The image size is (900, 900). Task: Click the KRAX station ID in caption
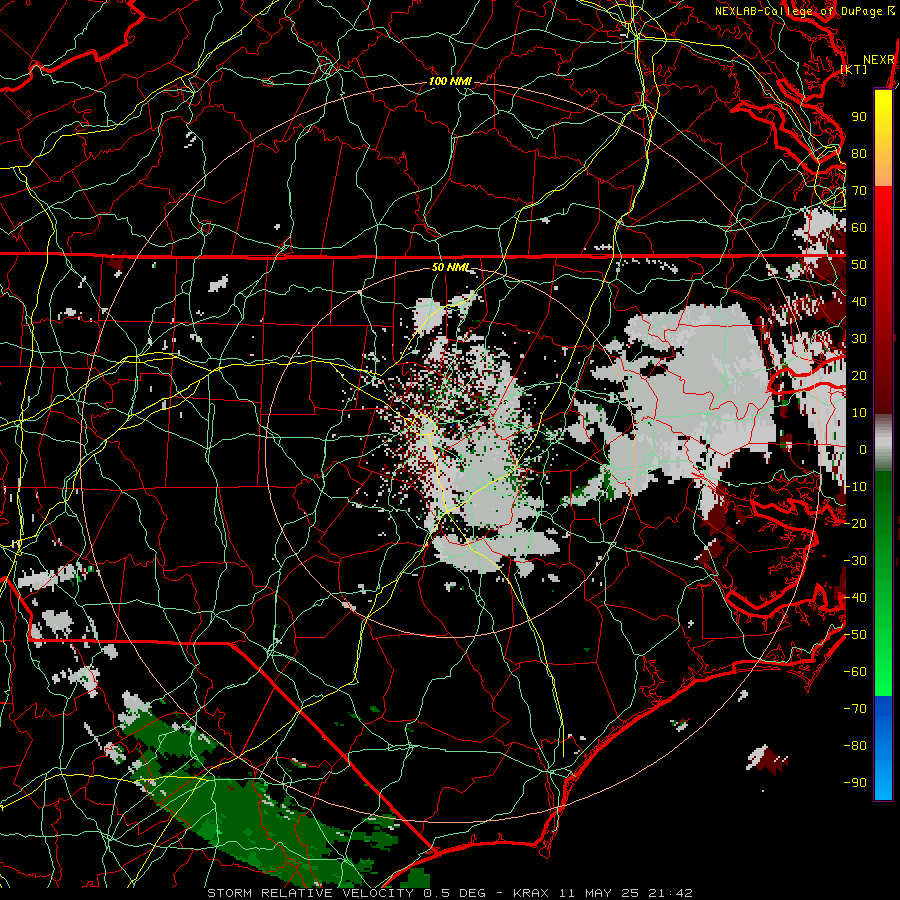(x=530, y=893)
